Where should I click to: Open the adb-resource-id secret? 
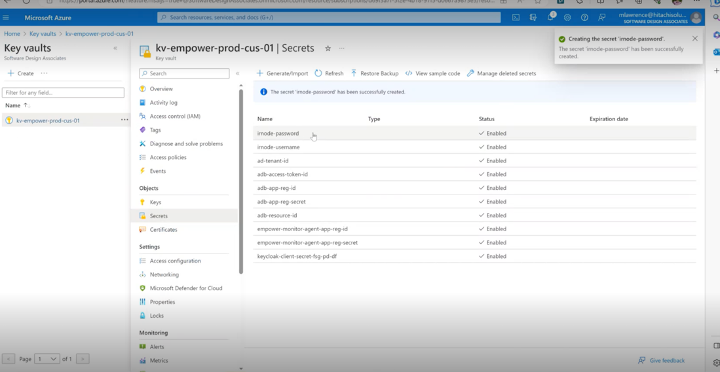click(277, 215)
